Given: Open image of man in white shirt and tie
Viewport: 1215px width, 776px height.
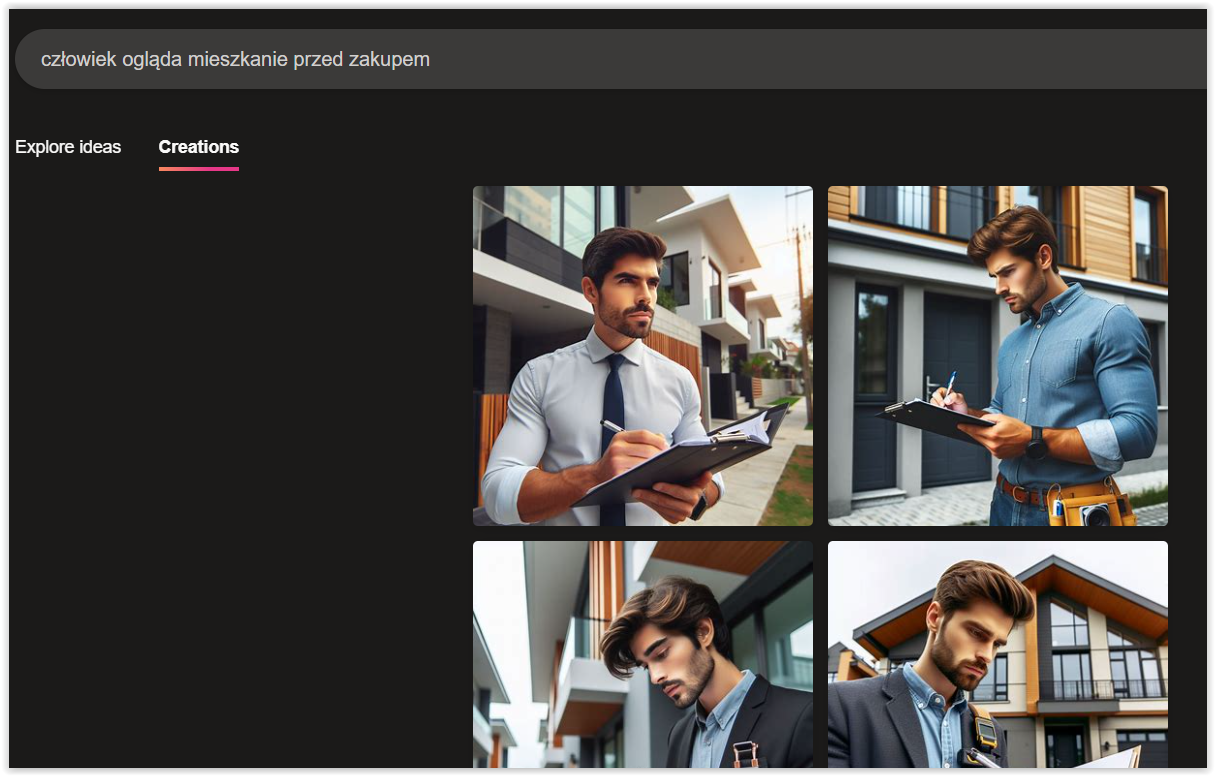Looking at the screenshot, I should [x=642, y=355].
